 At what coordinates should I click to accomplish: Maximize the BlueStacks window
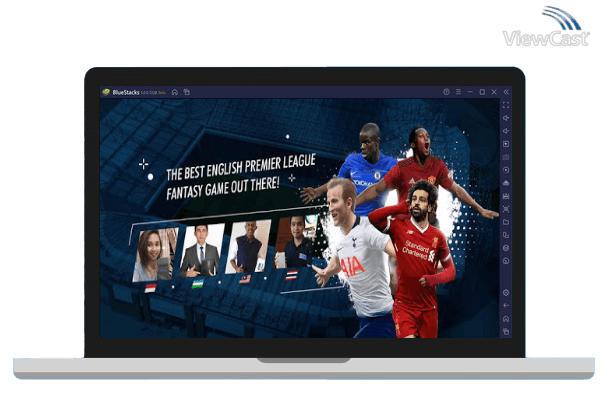coord(482,92)
